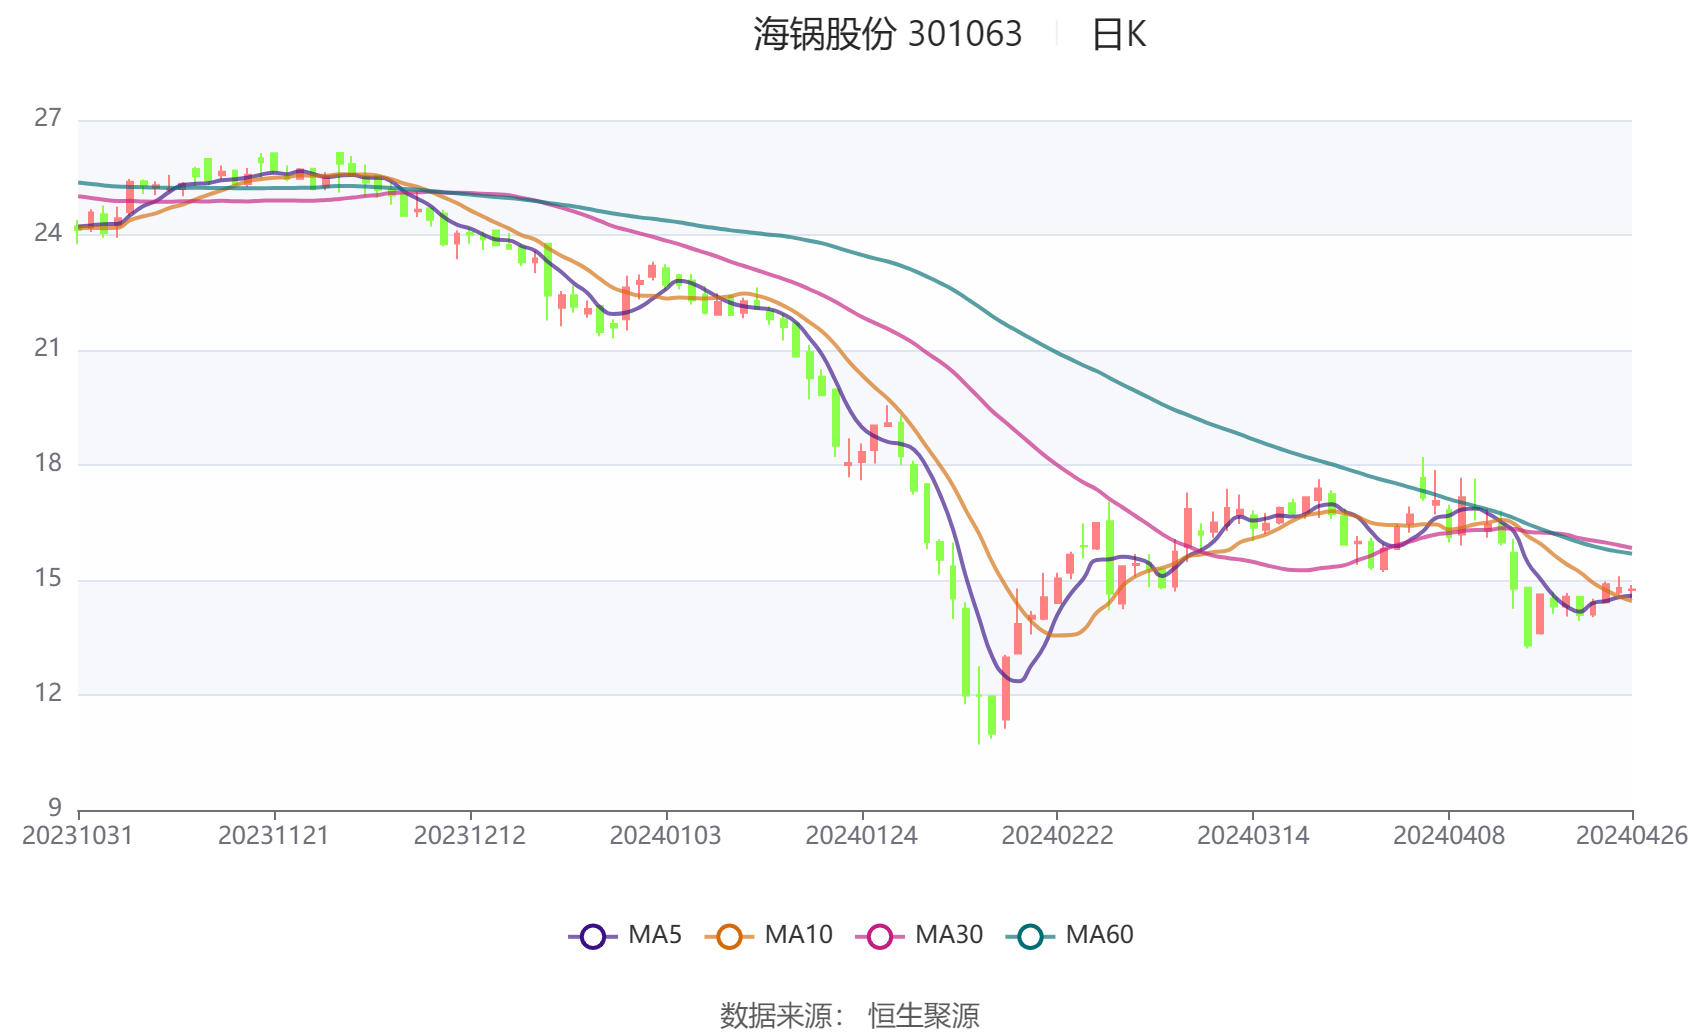1700x1034 pixels.
Task: Select the 20231121 date axis label
Action: coord(274,836)
